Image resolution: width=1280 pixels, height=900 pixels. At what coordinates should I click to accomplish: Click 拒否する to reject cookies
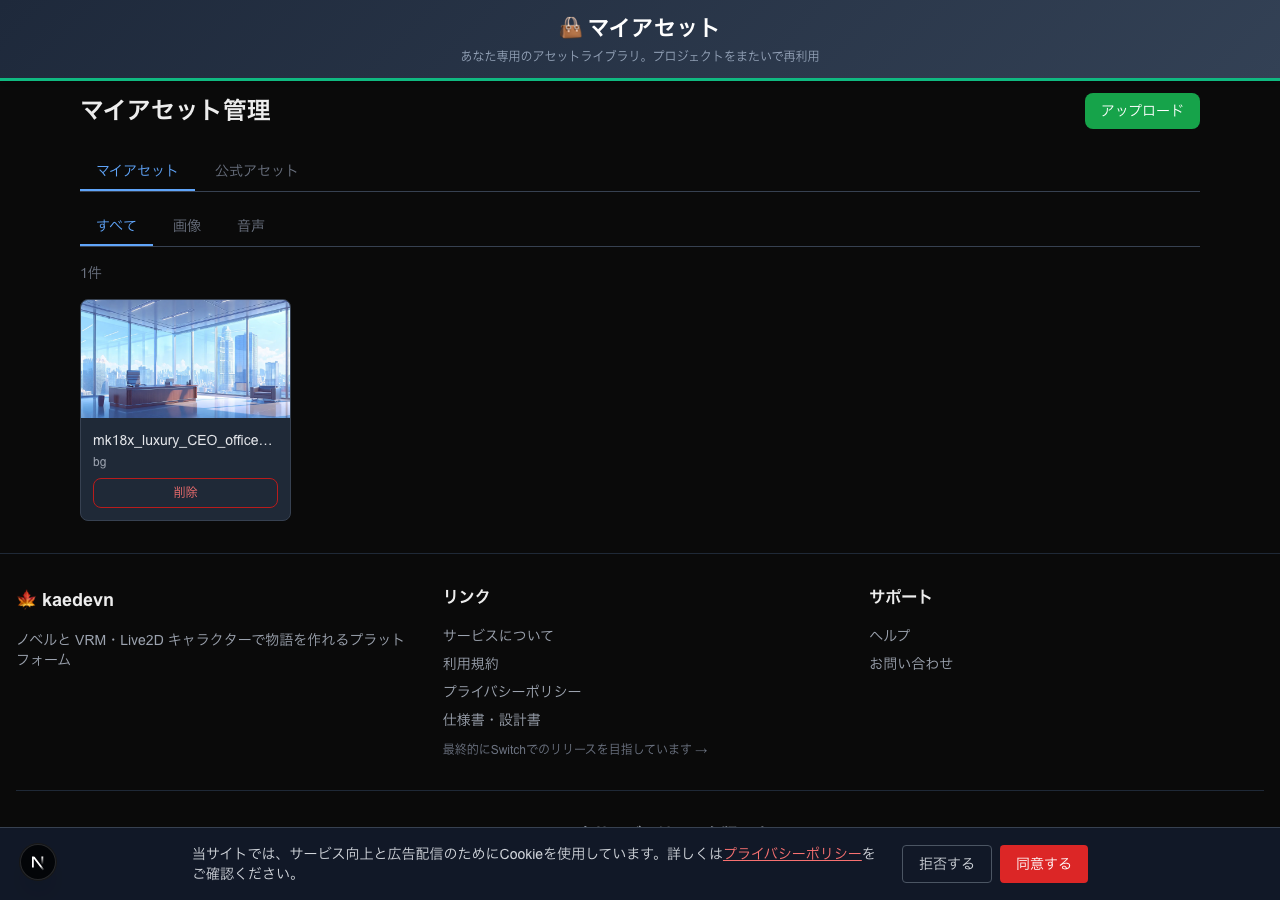point(947,864)
